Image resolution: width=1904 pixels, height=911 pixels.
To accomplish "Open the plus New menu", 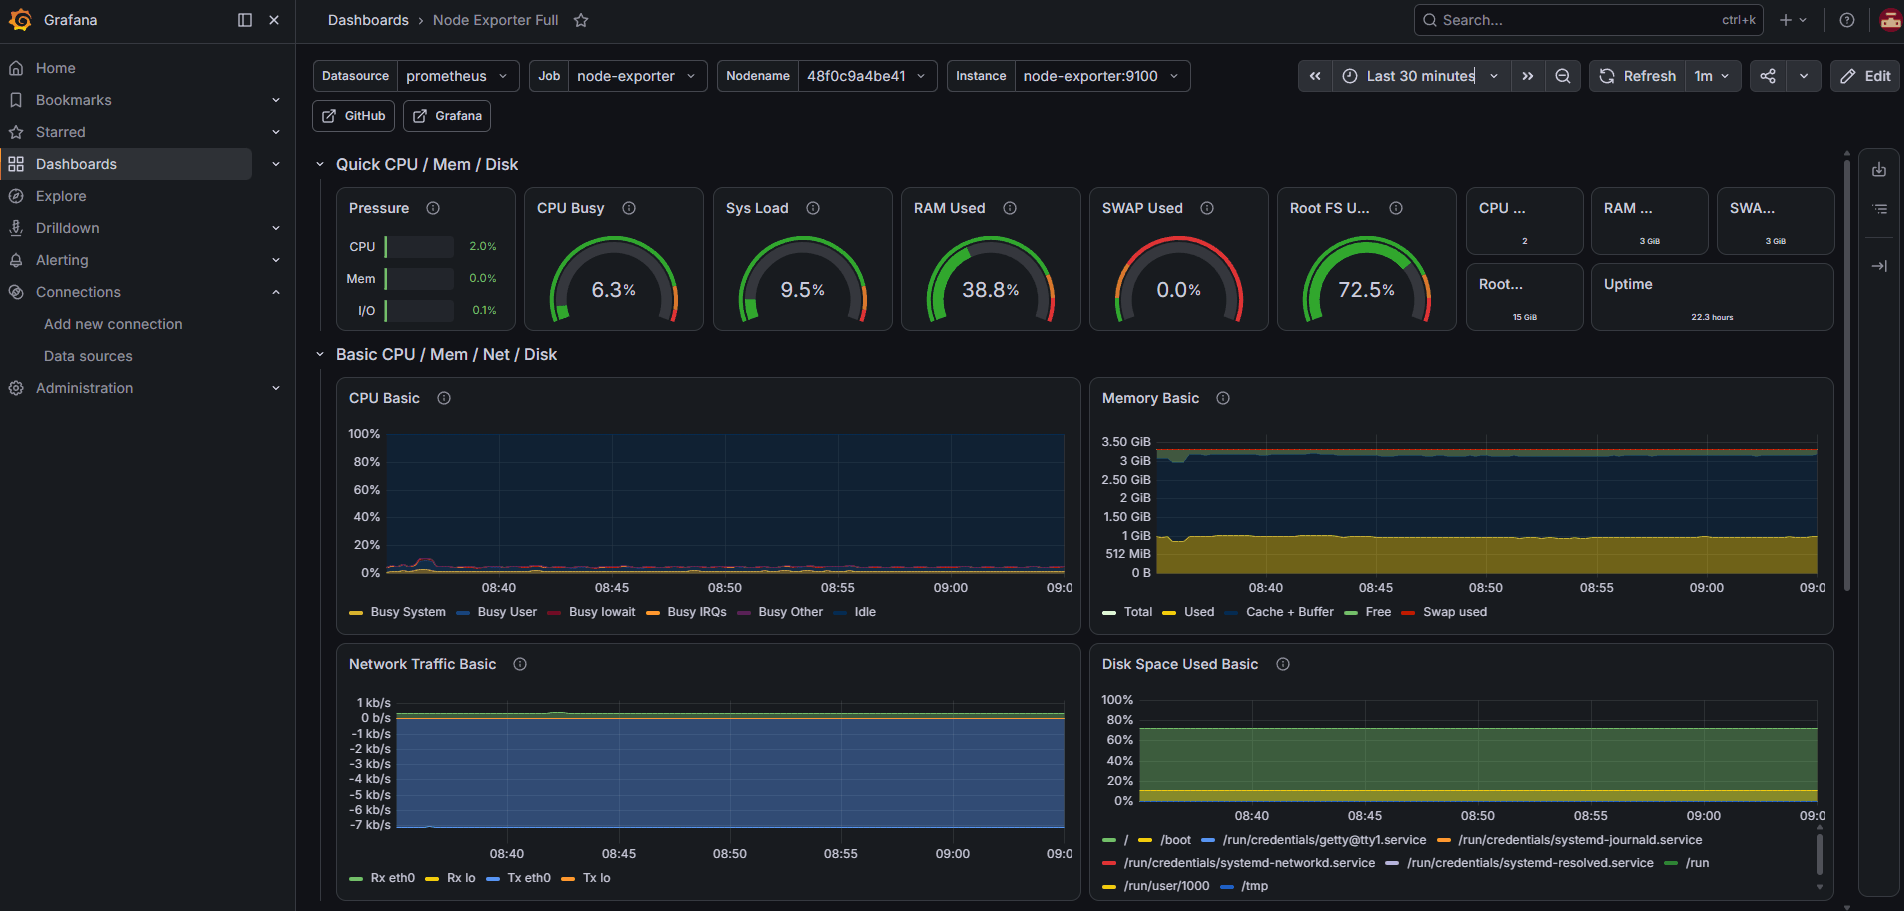I will (x=1793, y=20).
